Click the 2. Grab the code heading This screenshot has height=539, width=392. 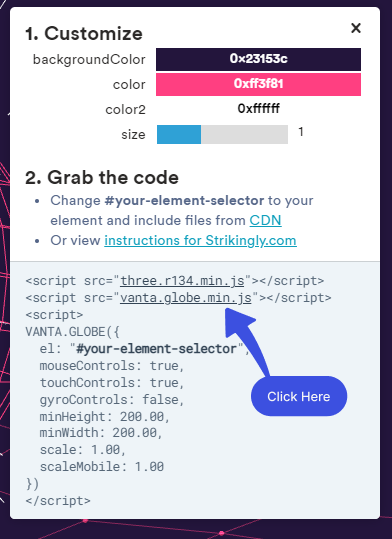[102, 178]
